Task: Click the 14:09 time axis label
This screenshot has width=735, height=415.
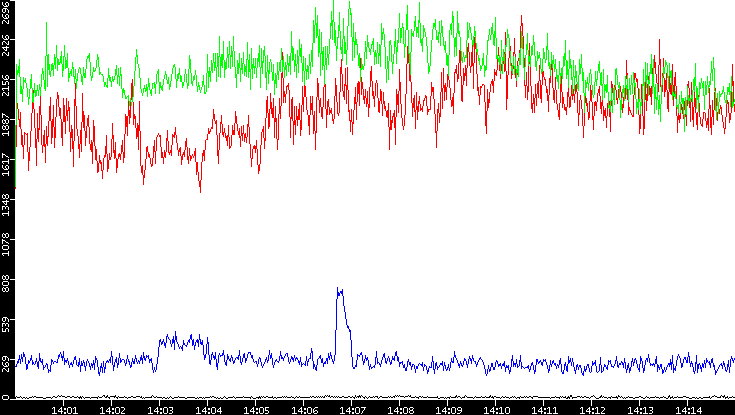Action: (x=448, y=410)
